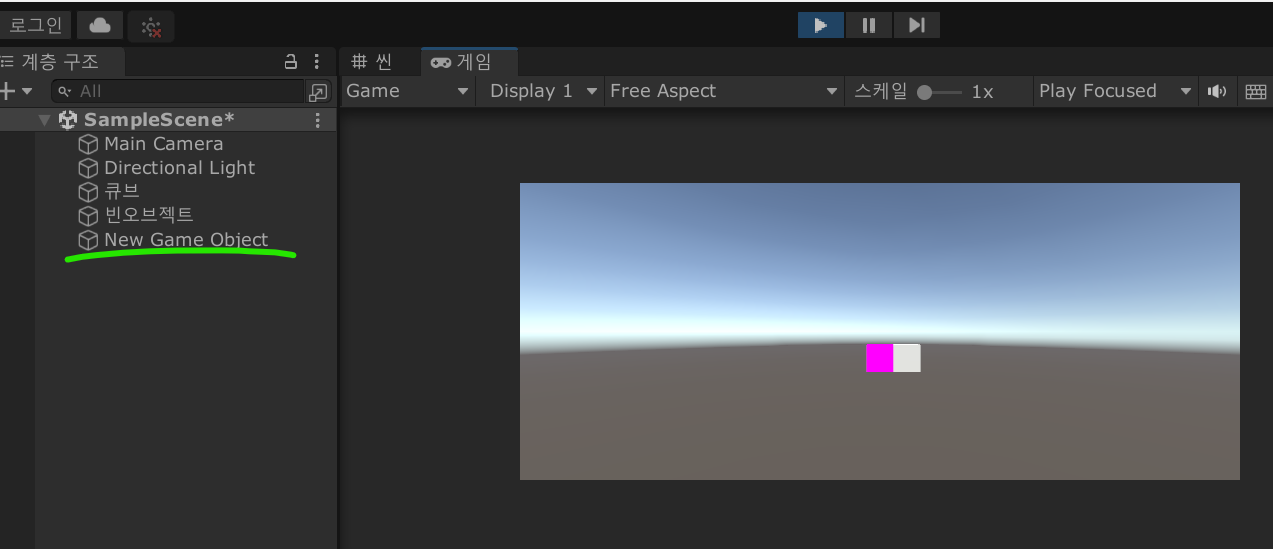Pause the game with the Pause button
Image resolution: width=1273 pixels, height=549 pixels.
click(868, 25)
